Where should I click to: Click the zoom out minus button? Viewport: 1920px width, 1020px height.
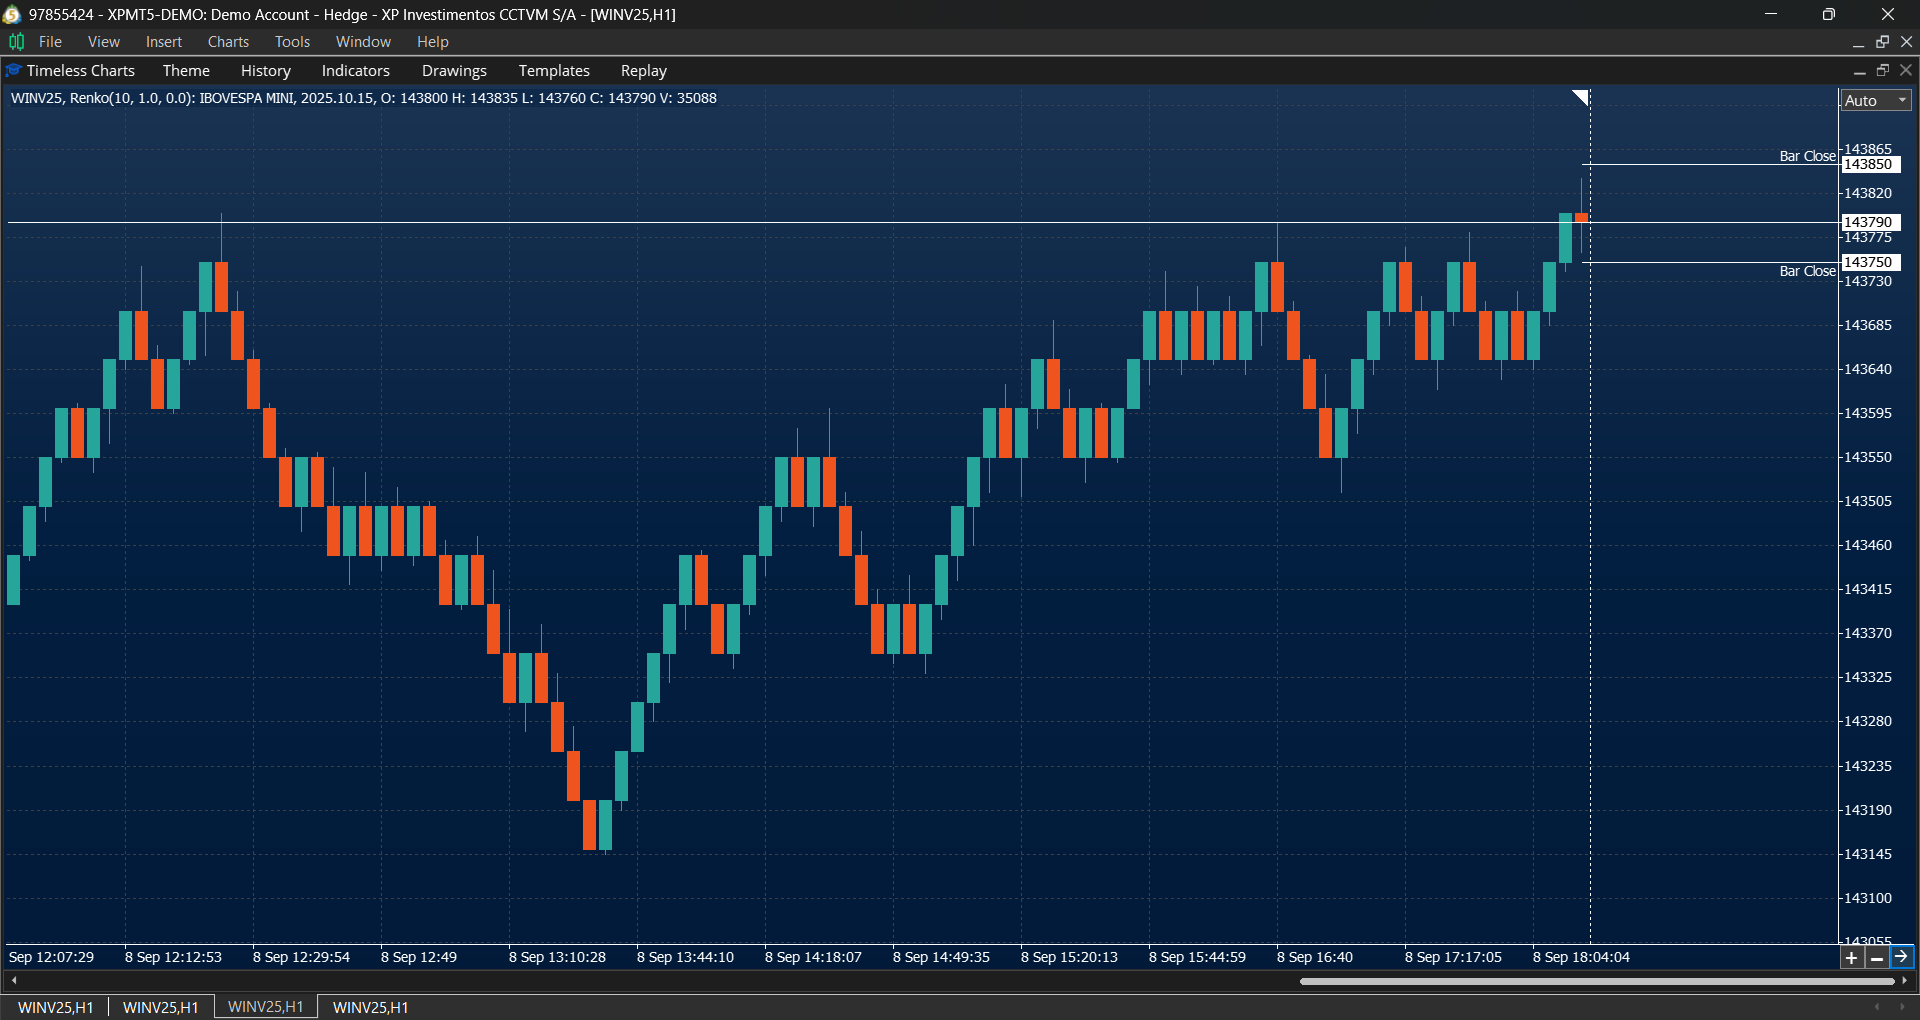(x=1877, y=958)
